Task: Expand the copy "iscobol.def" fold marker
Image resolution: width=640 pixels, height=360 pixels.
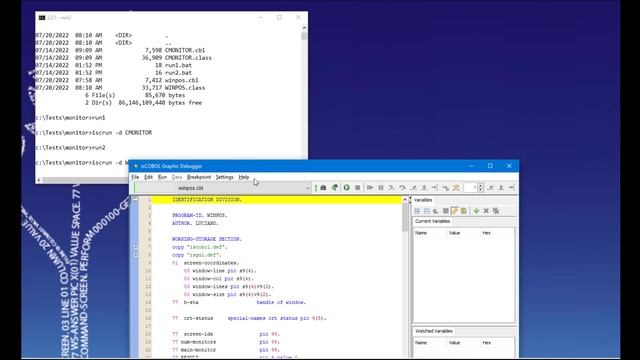Action: (136, 247)
